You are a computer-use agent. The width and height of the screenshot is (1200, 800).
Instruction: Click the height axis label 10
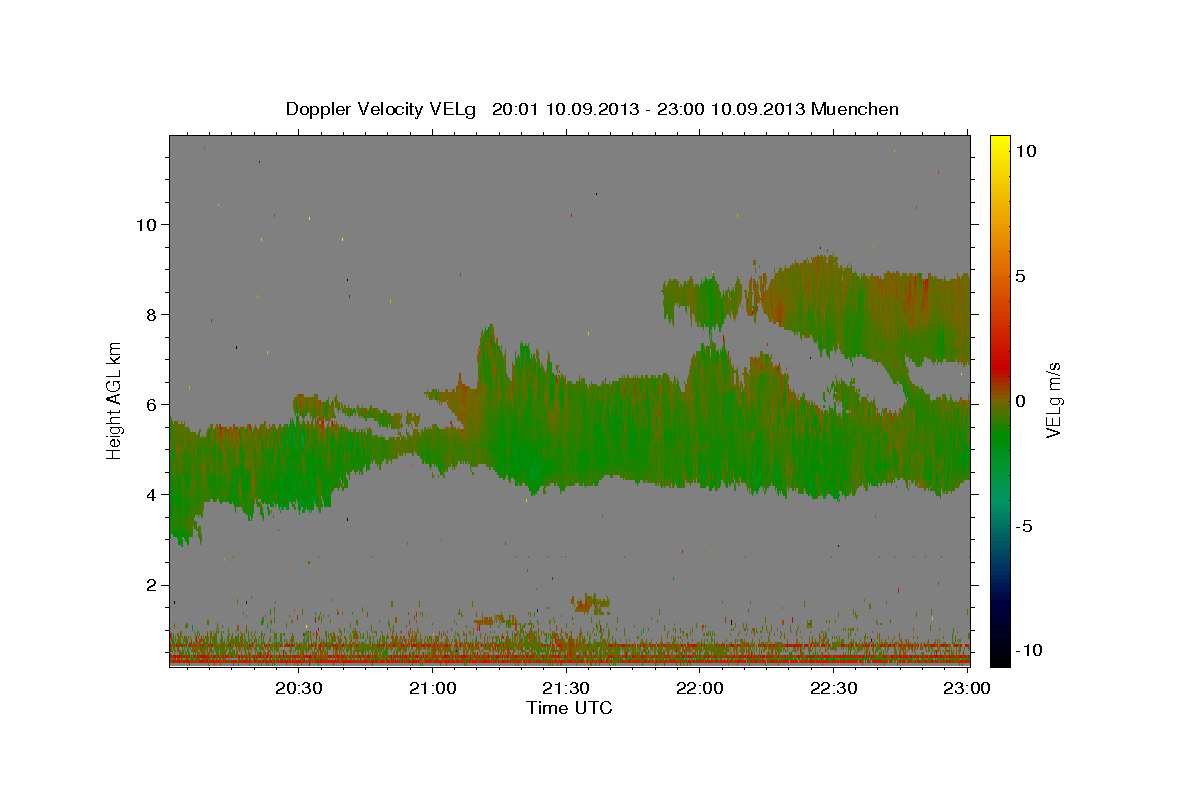(x=145, y=224)
